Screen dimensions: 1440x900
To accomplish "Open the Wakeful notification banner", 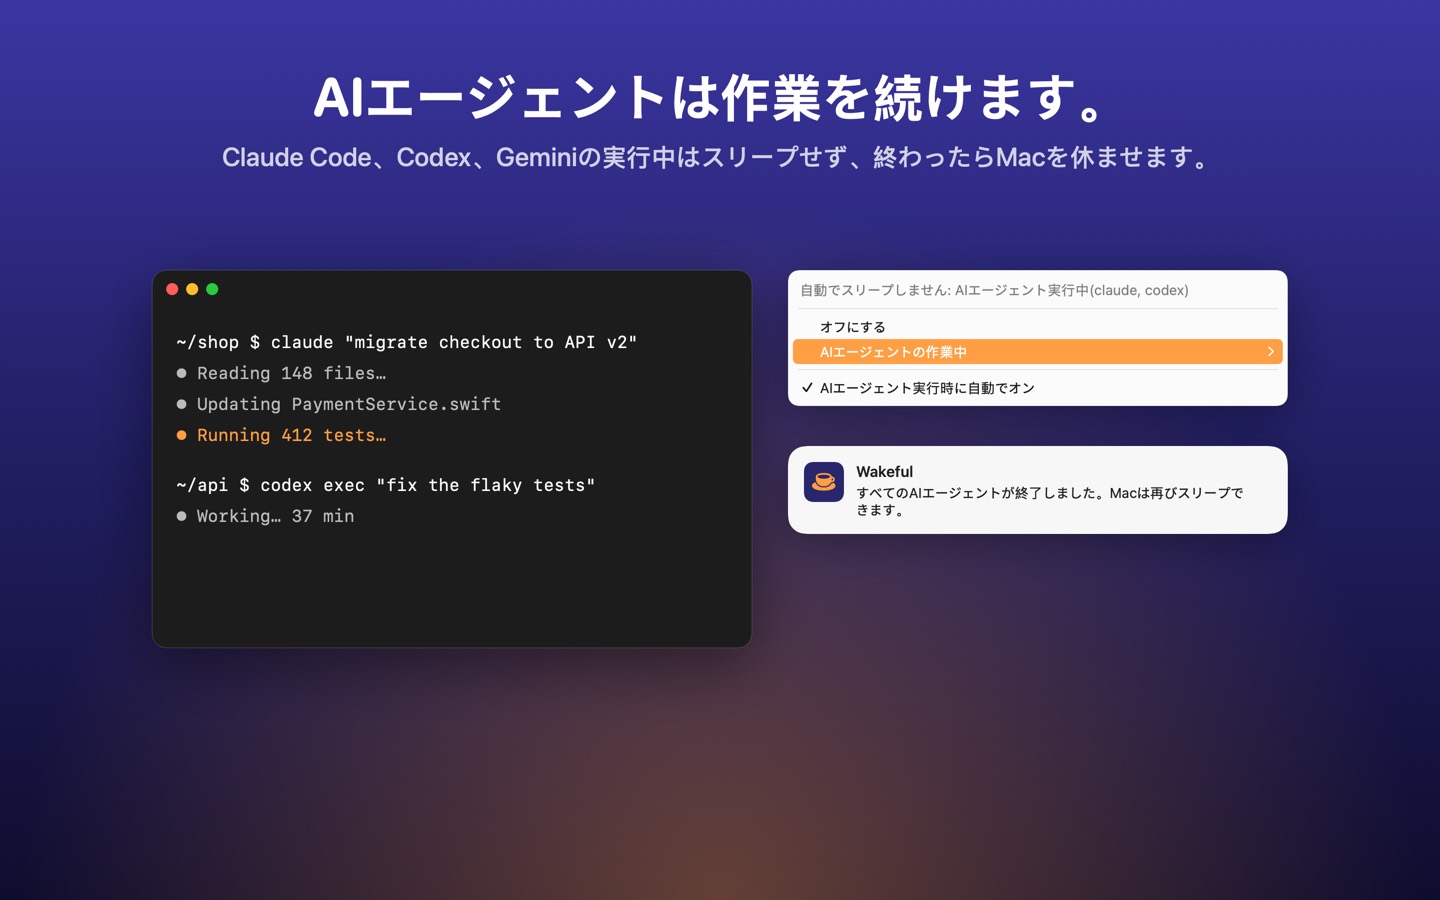I will (1037, 490).
